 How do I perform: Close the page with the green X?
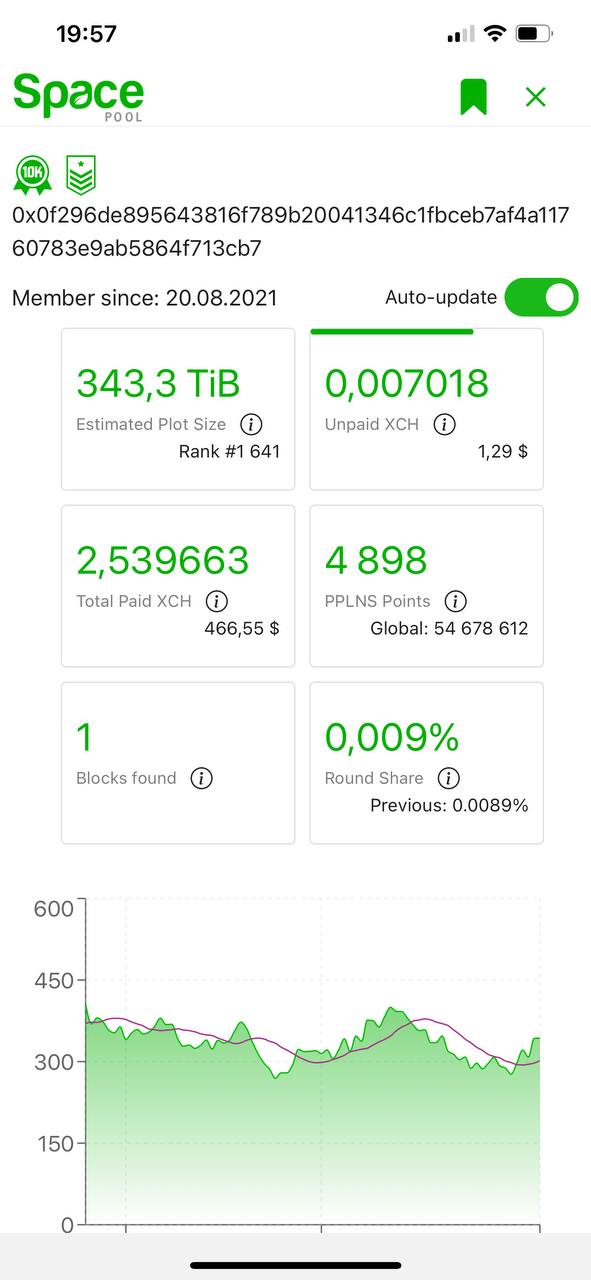536,97
